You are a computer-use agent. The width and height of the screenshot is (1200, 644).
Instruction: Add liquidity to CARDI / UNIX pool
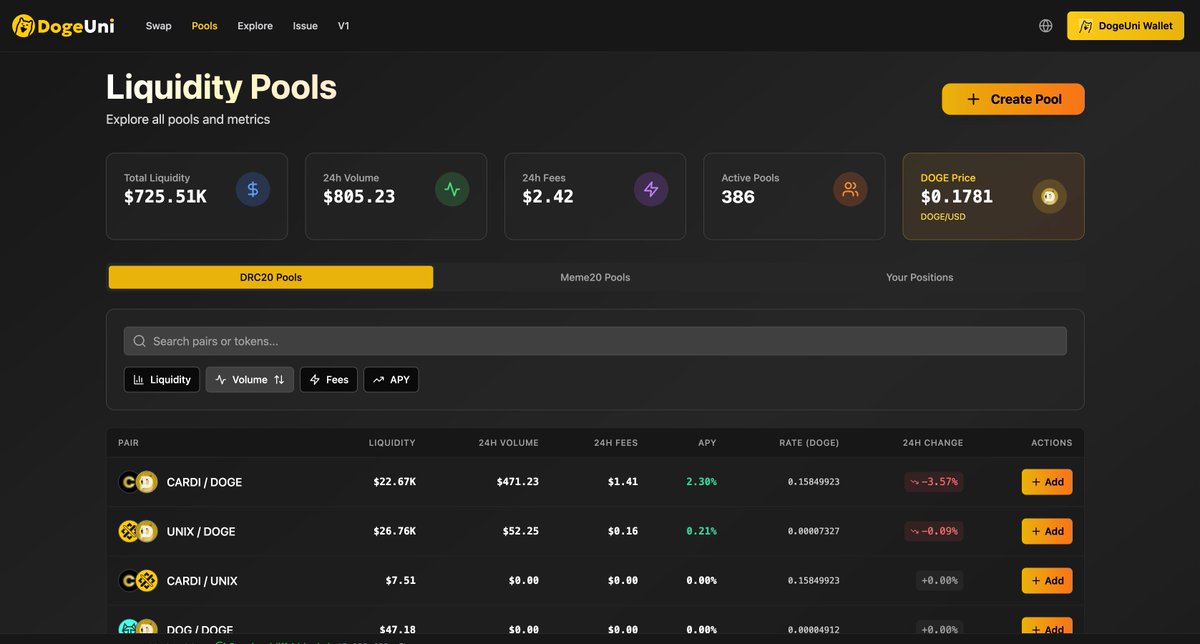pos(1047,580)
